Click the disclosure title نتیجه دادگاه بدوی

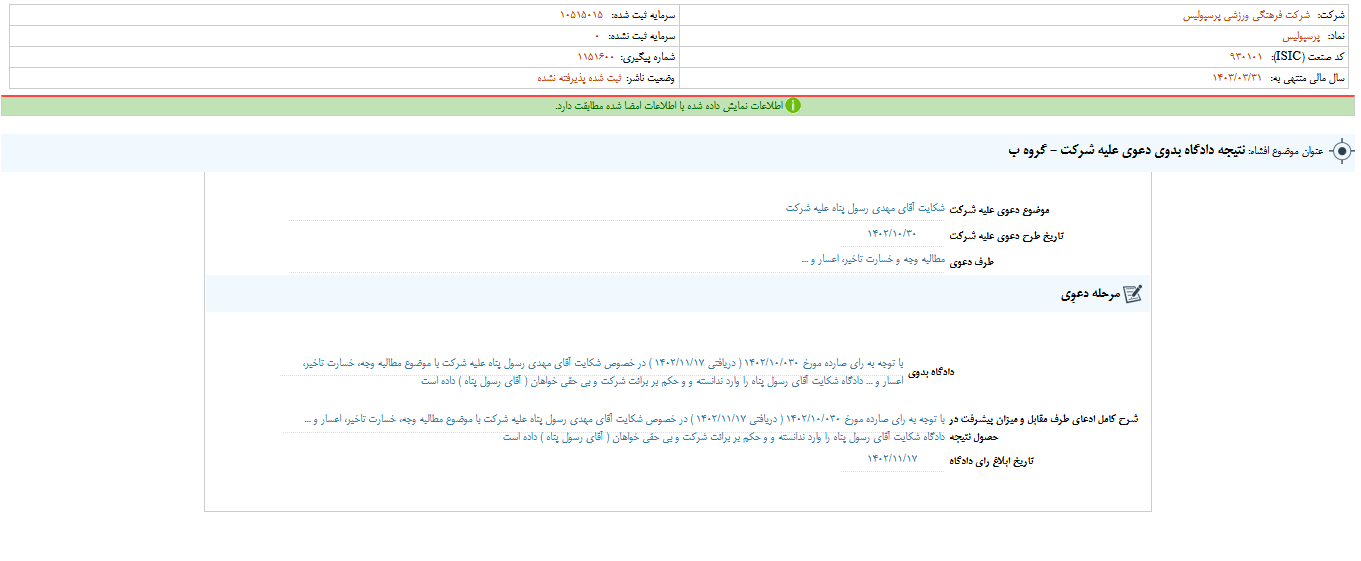1139,151
